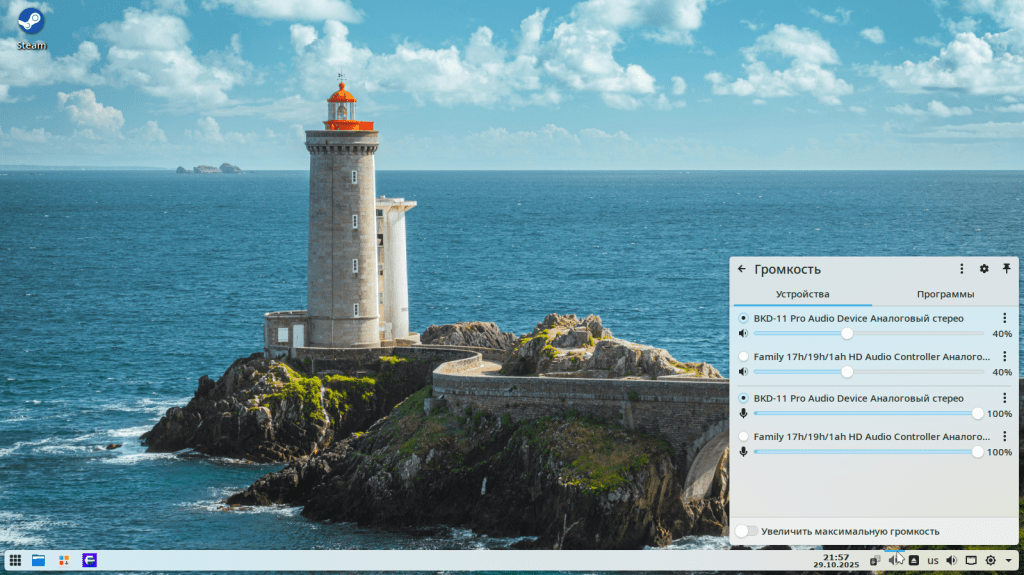
Task: Open options menu for BKD-11 Pro output device
Action: click(1005, 318)
